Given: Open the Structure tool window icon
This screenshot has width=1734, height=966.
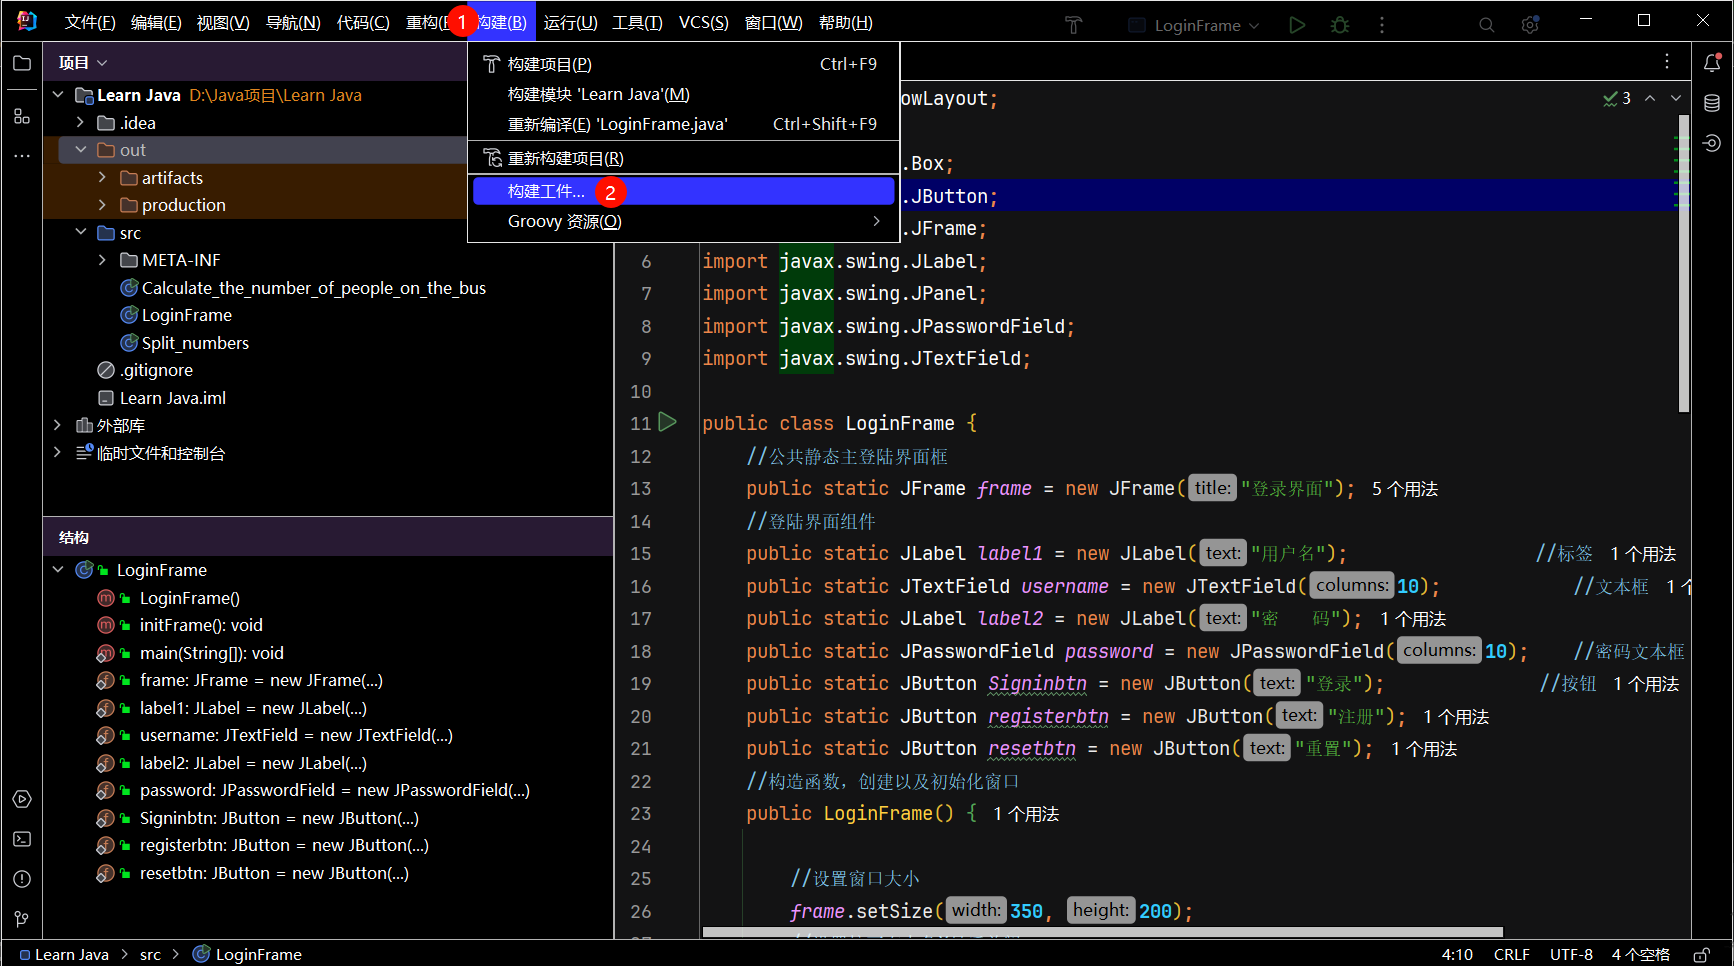Looking at the screenshot, I should click(x=22, y=117).
